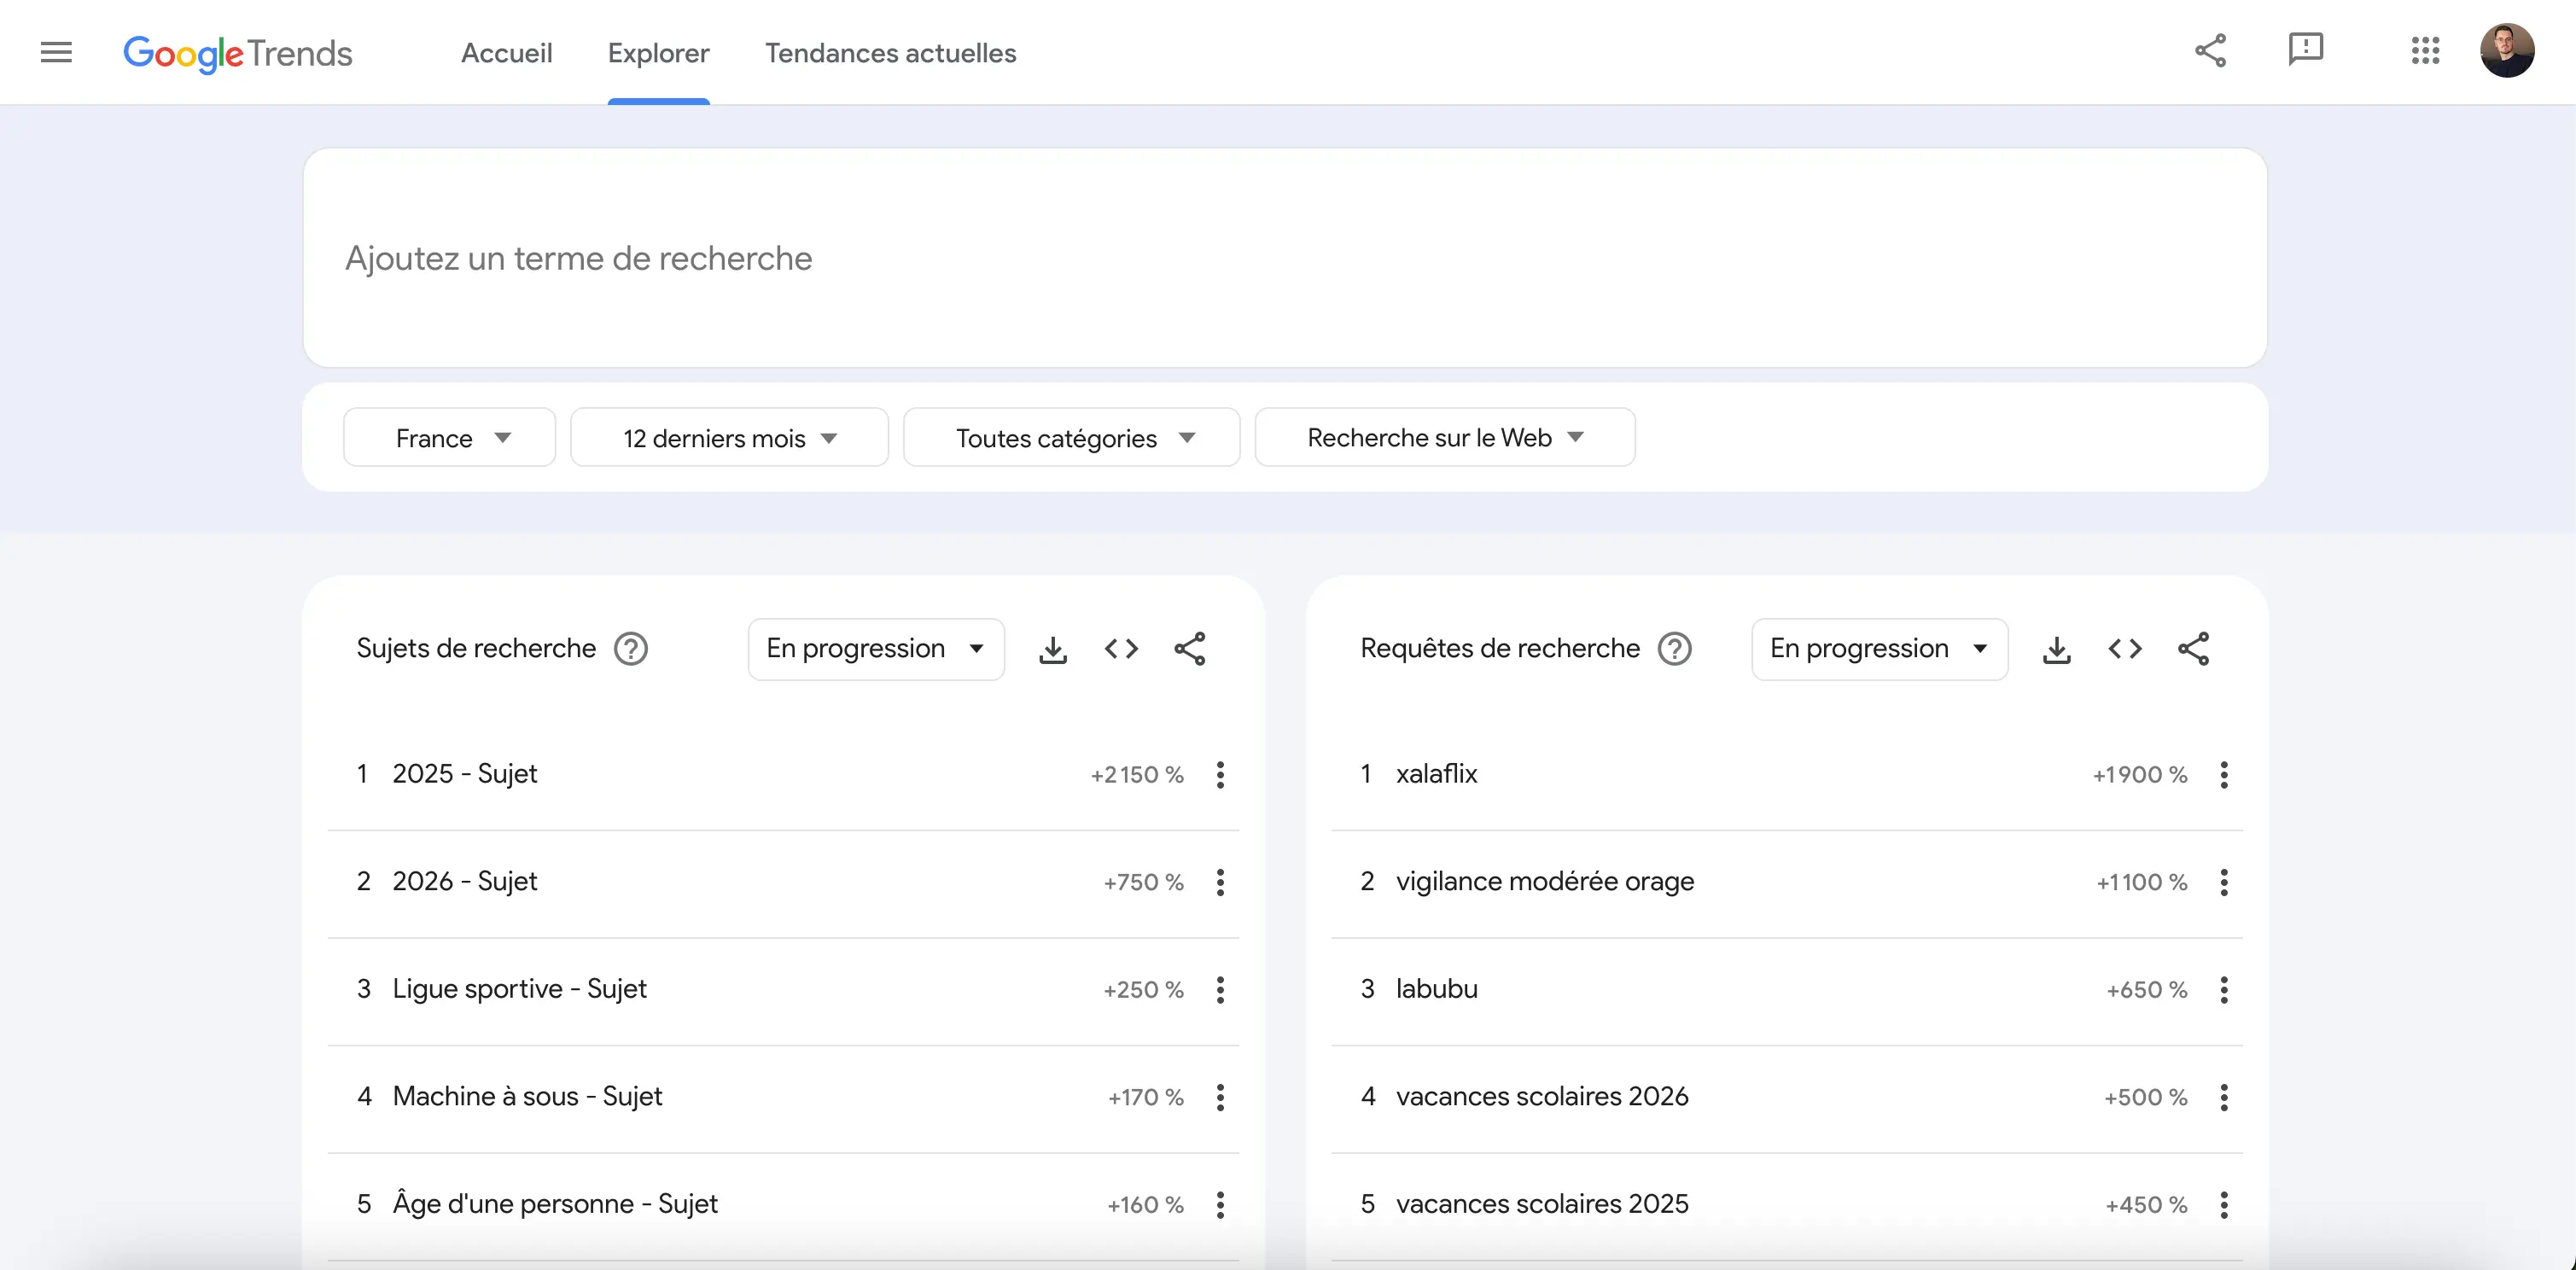Image resolution: width=2576 pixels, height=1270 pixels.
Task: Explore the 2026 - Sujet topic
Action: [464, 882]
